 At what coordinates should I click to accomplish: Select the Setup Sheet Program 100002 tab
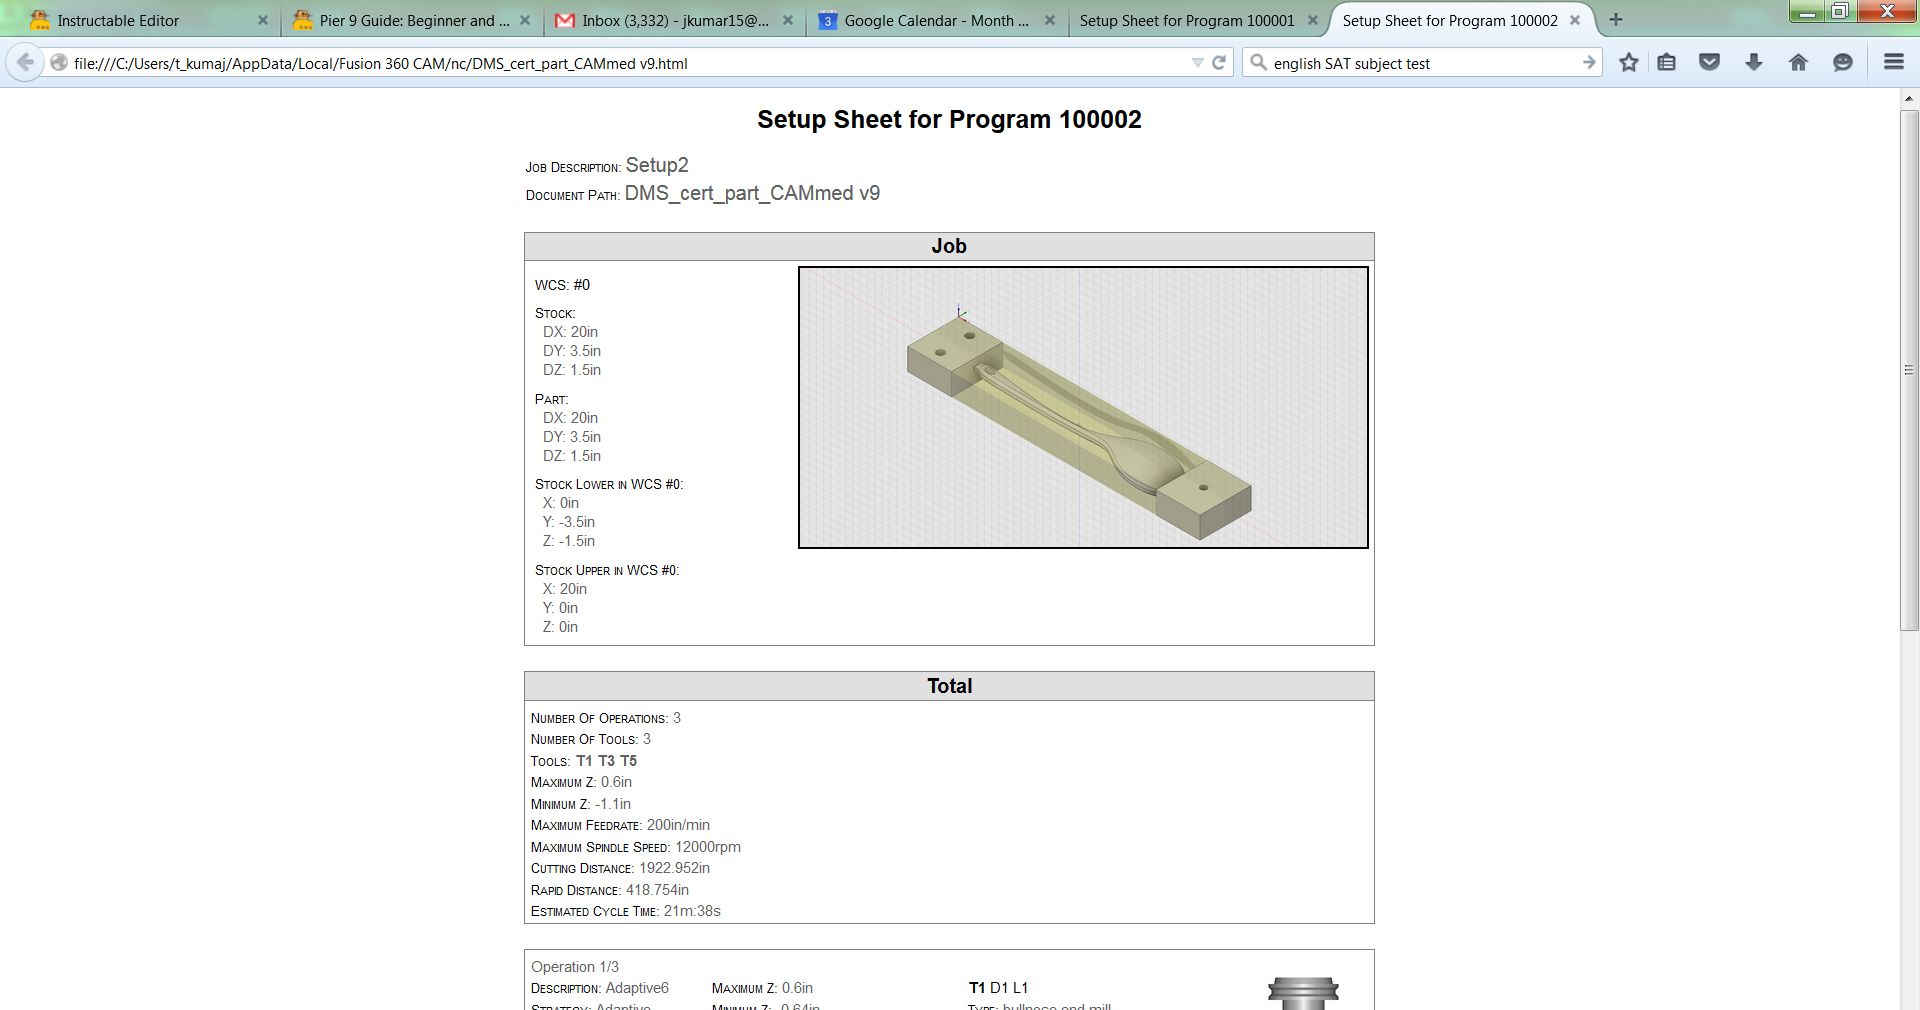click(1450, 20)
